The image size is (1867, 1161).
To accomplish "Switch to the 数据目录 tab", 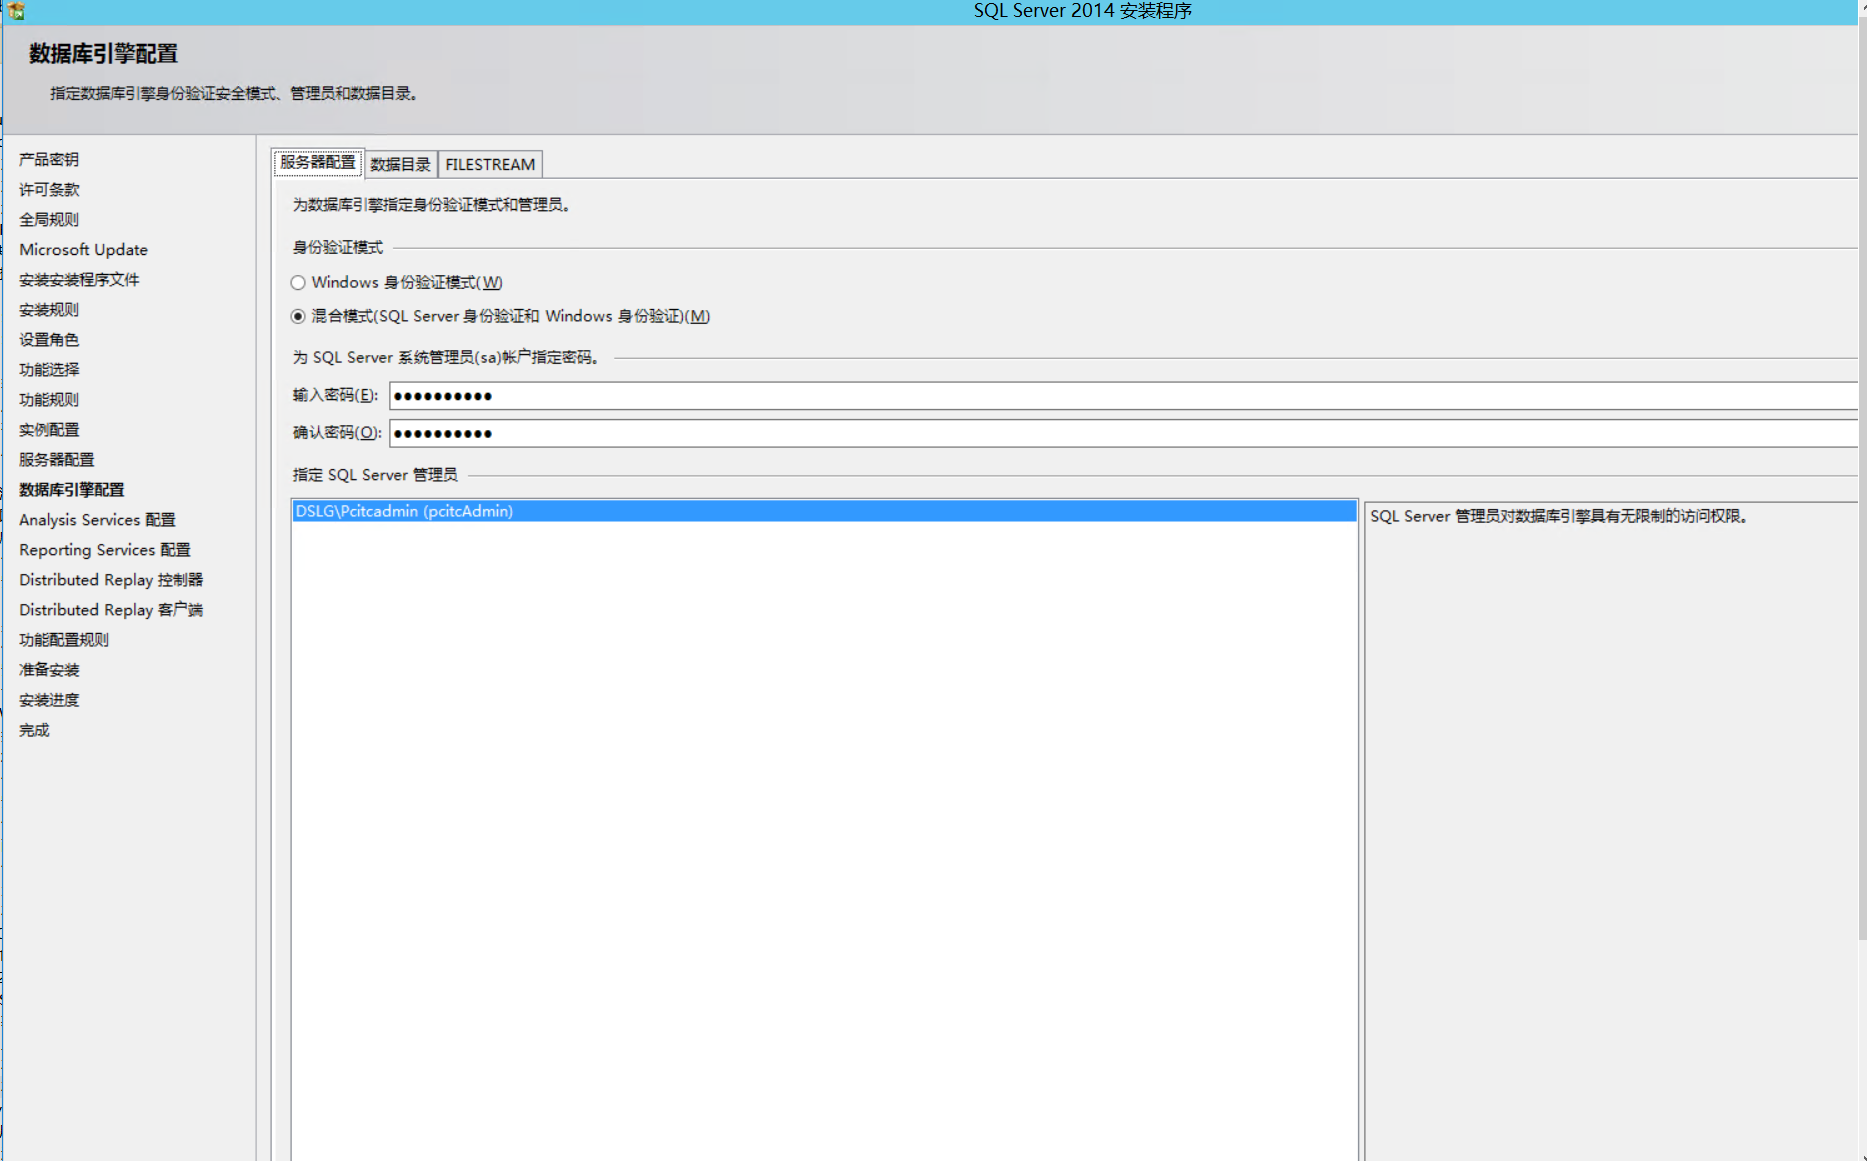I will coord(400,164).
